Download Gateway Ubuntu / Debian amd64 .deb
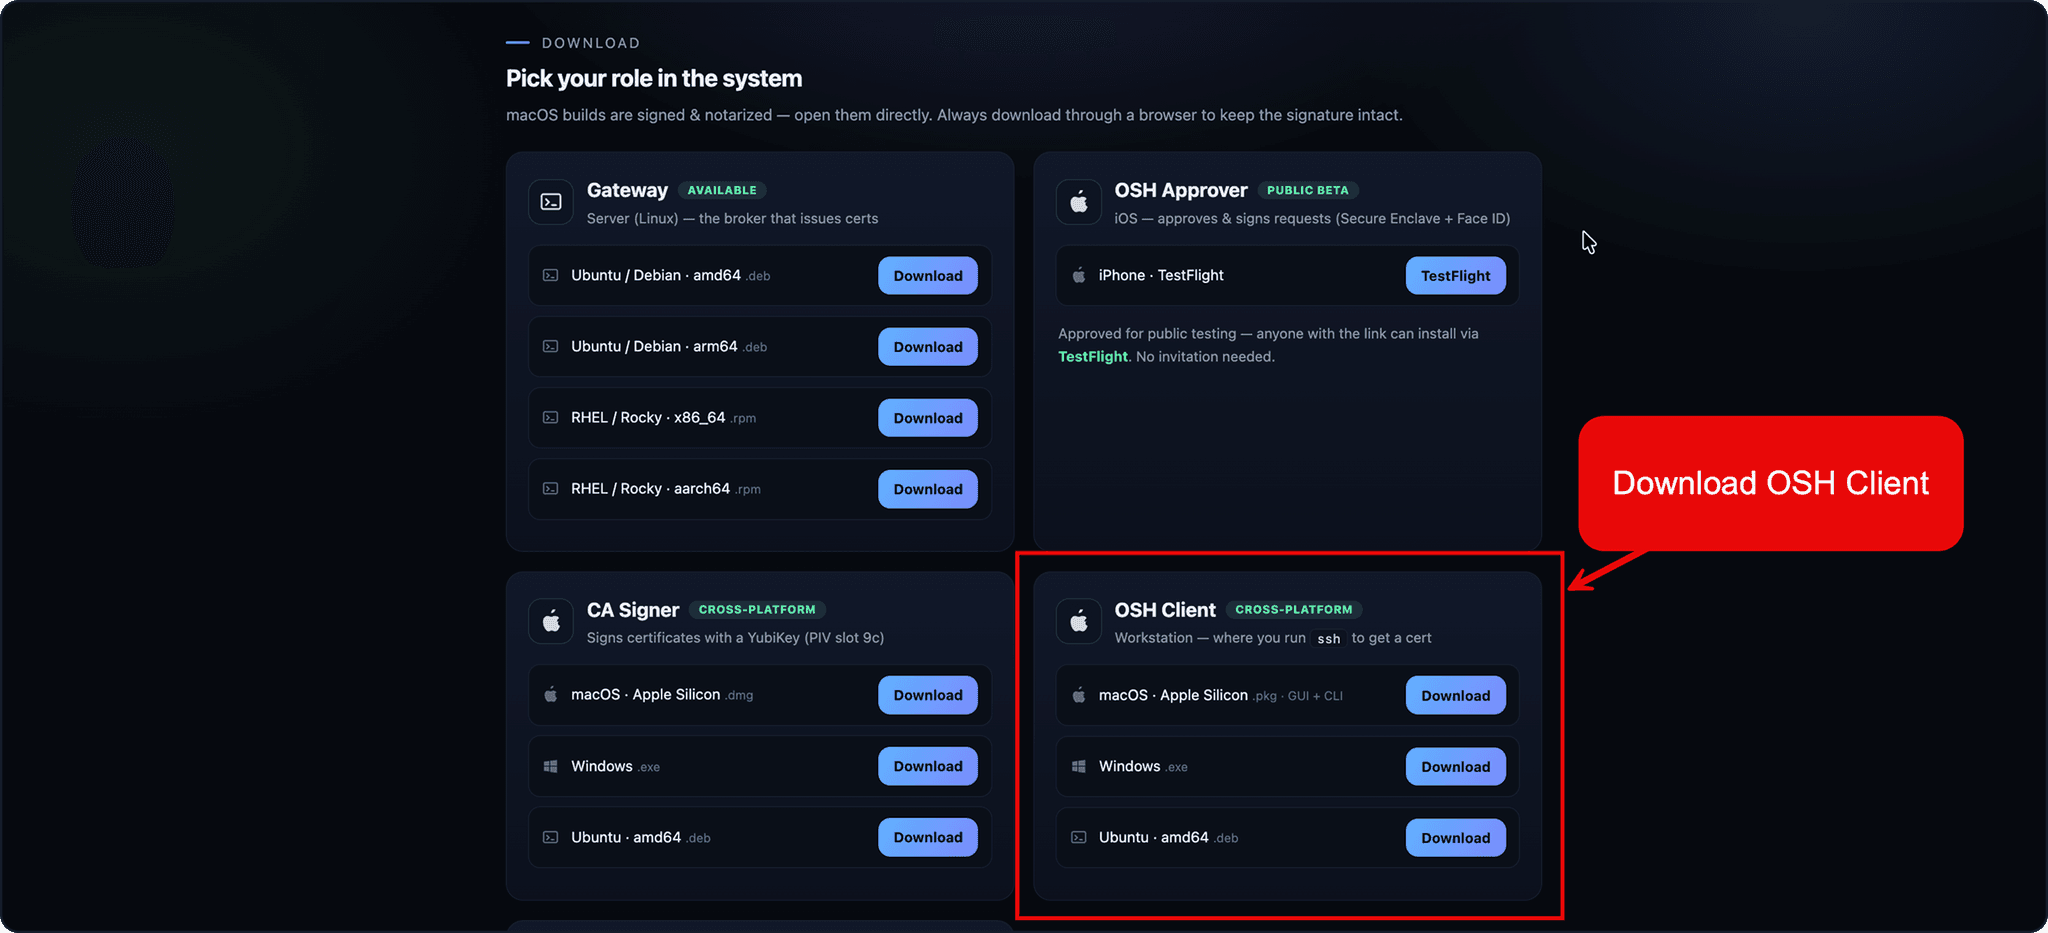 tap(928, 276)
